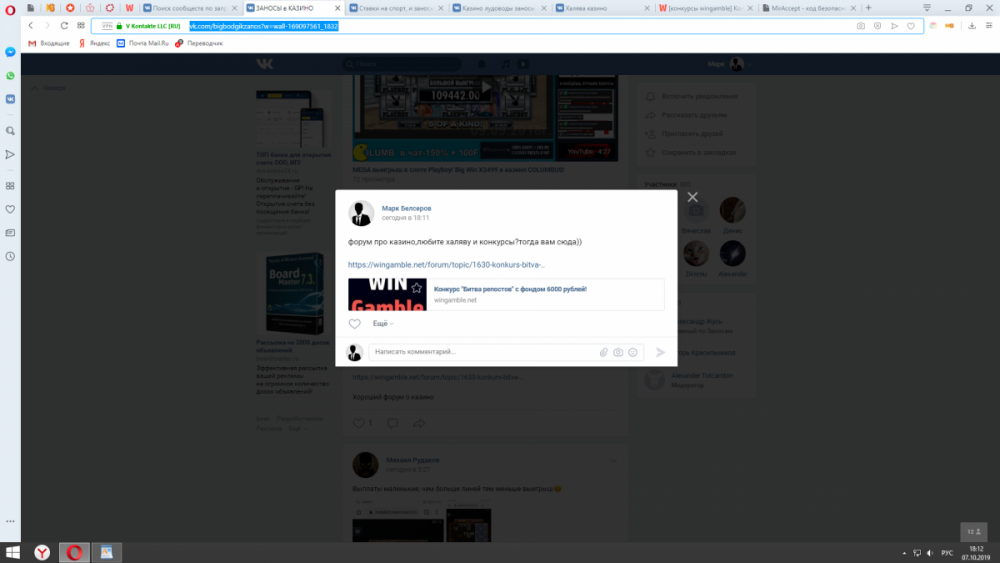Open search from Opera sidebar
Screen dimensions: 1000x563
pyautogui.click(x=10, y=131)
